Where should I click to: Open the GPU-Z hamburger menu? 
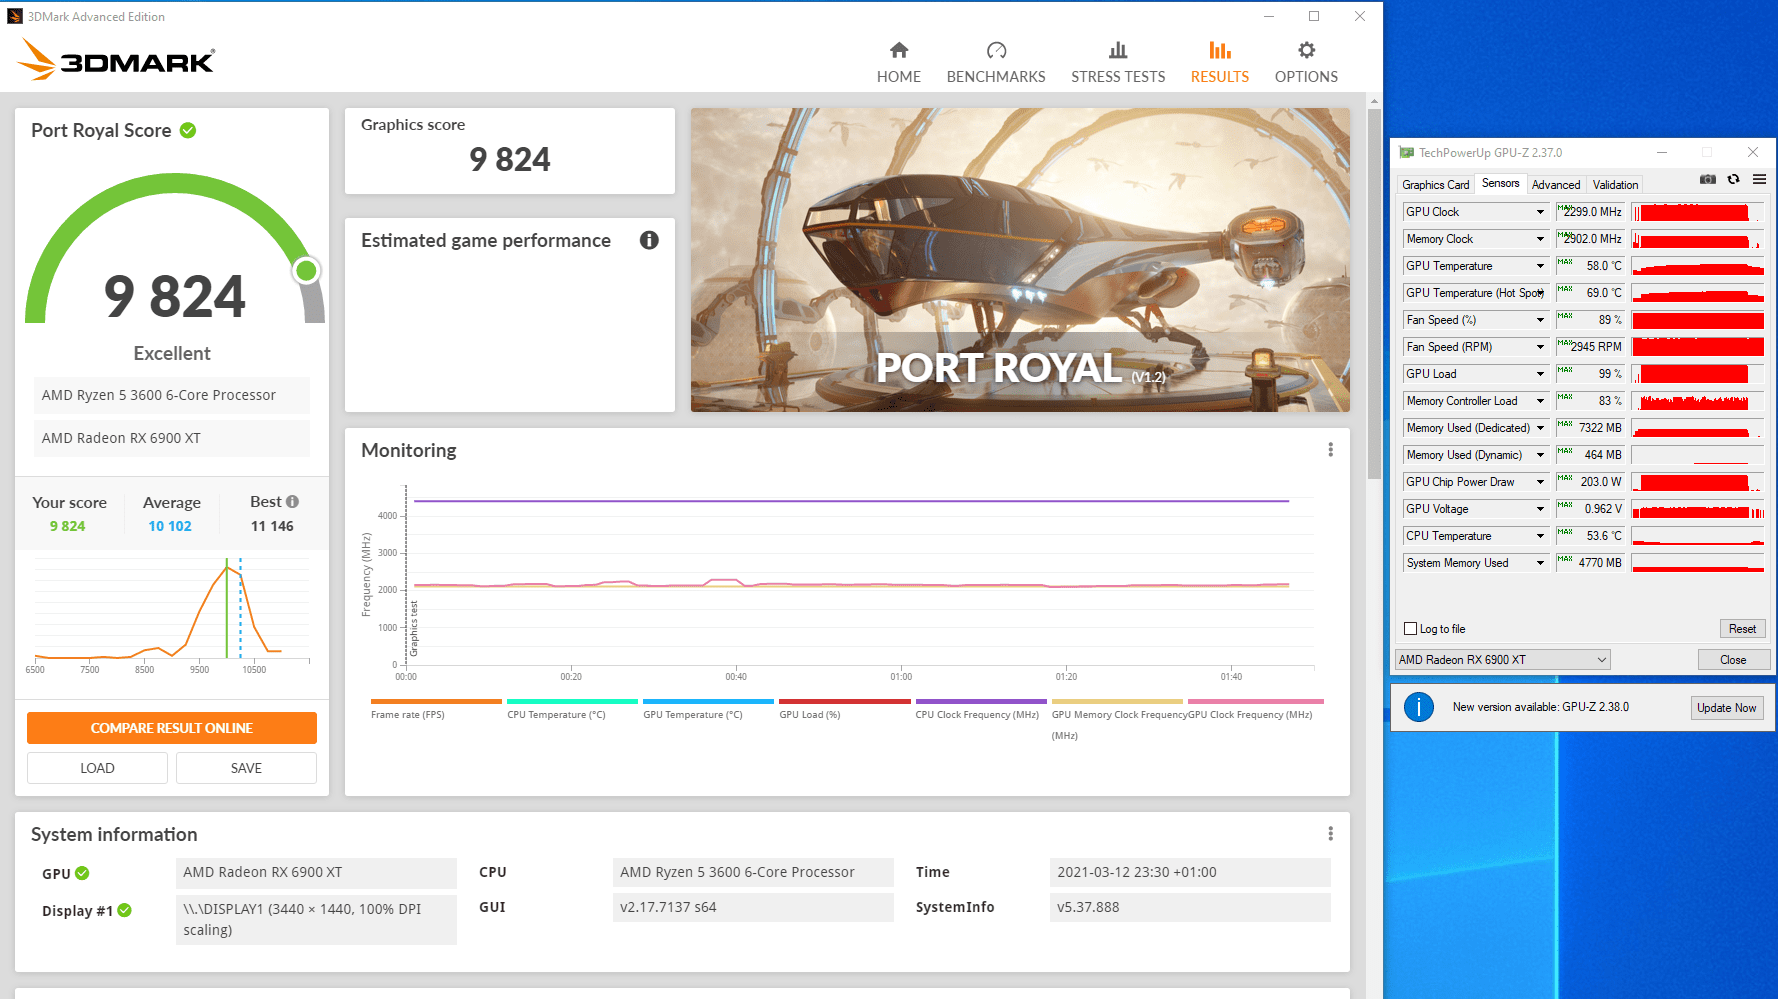1759,180
